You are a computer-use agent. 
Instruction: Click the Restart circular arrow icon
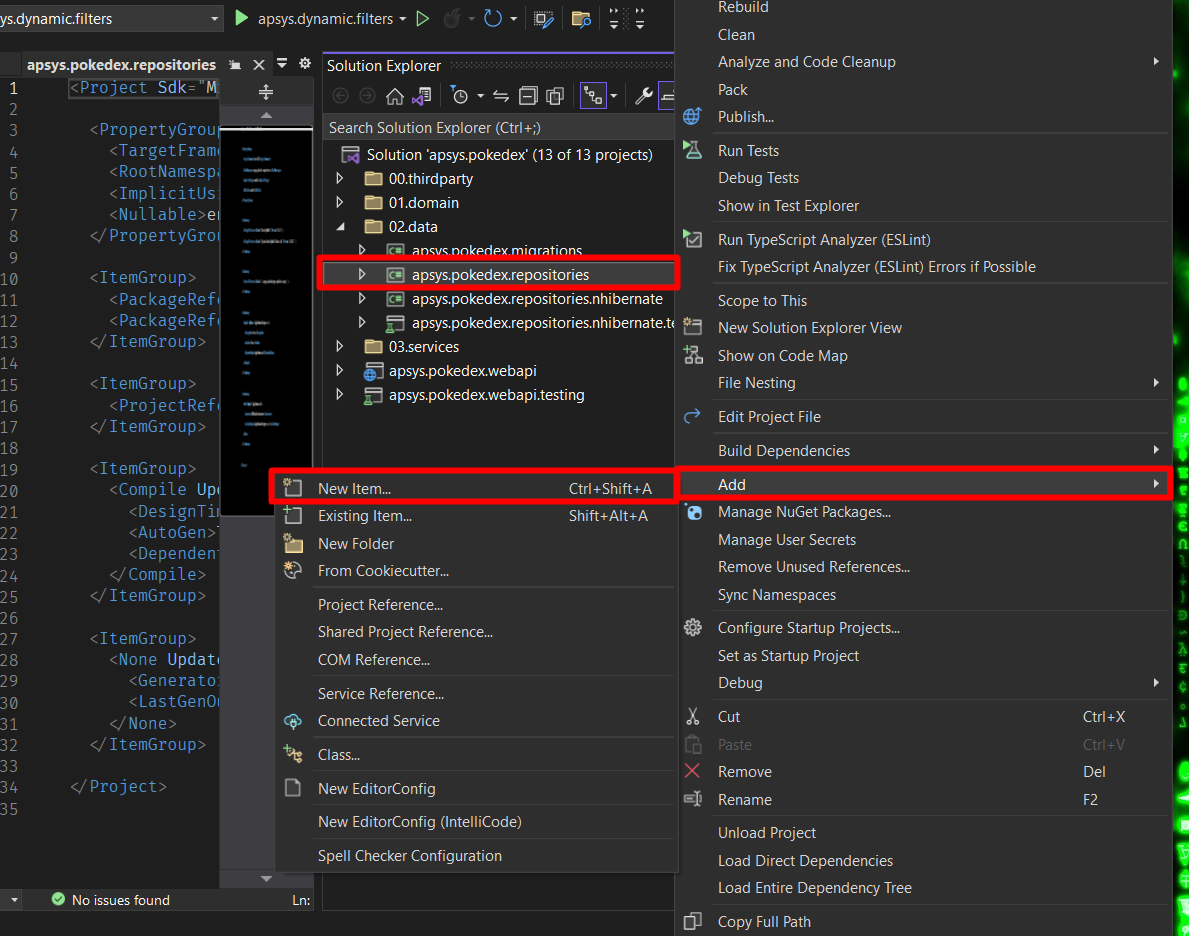[x=492, y=18]
